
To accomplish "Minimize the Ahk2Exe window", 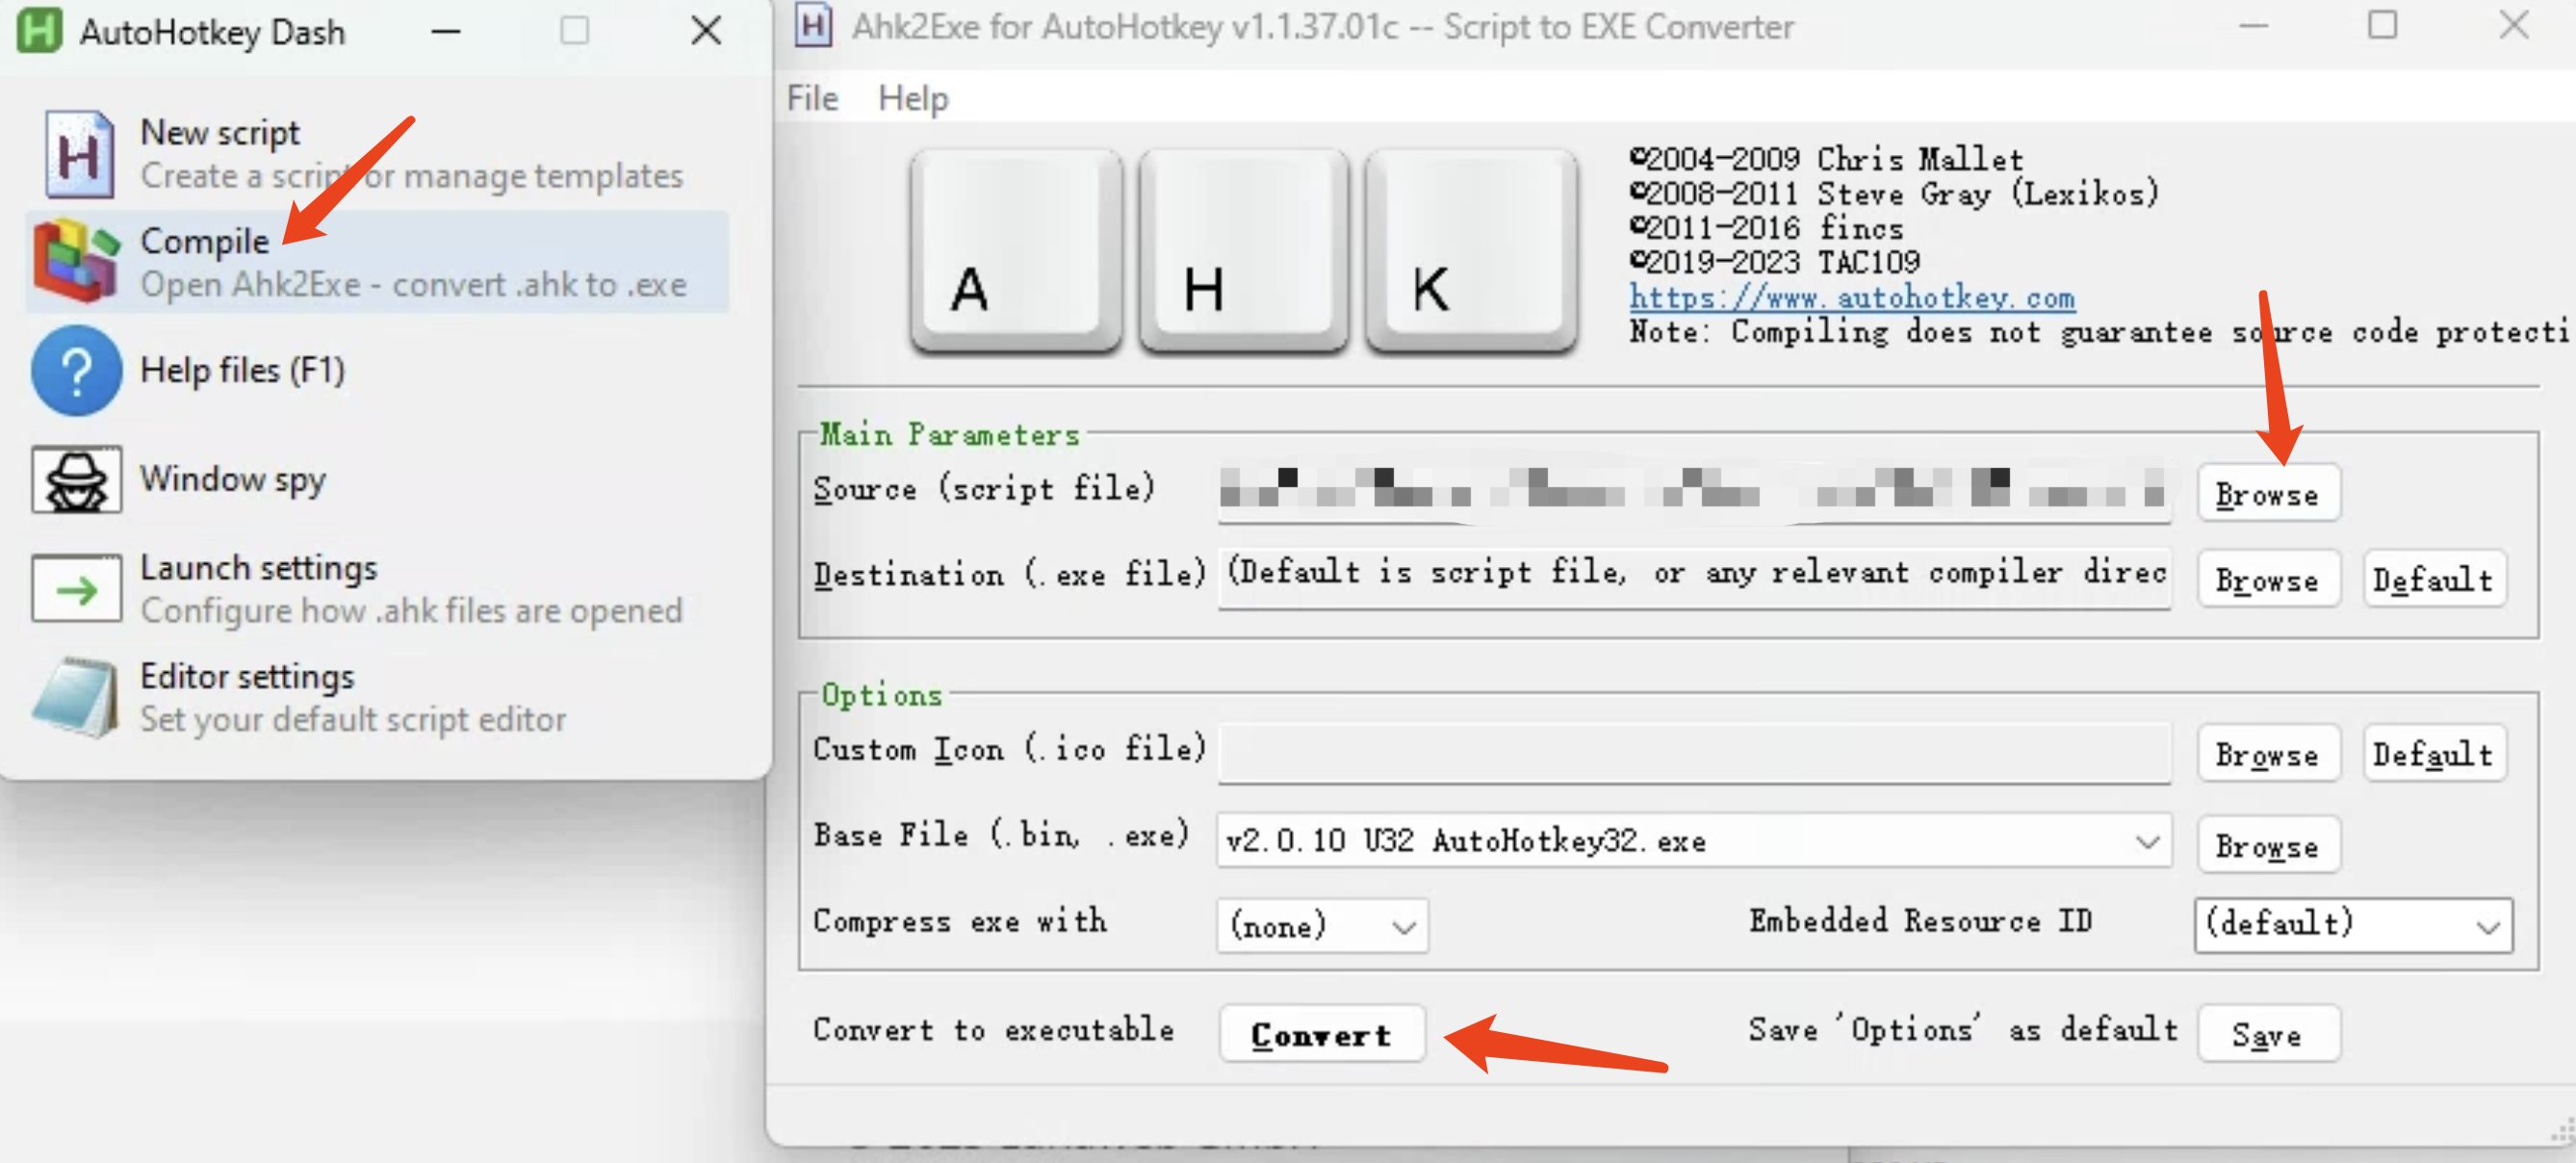I will point(2253,25).
